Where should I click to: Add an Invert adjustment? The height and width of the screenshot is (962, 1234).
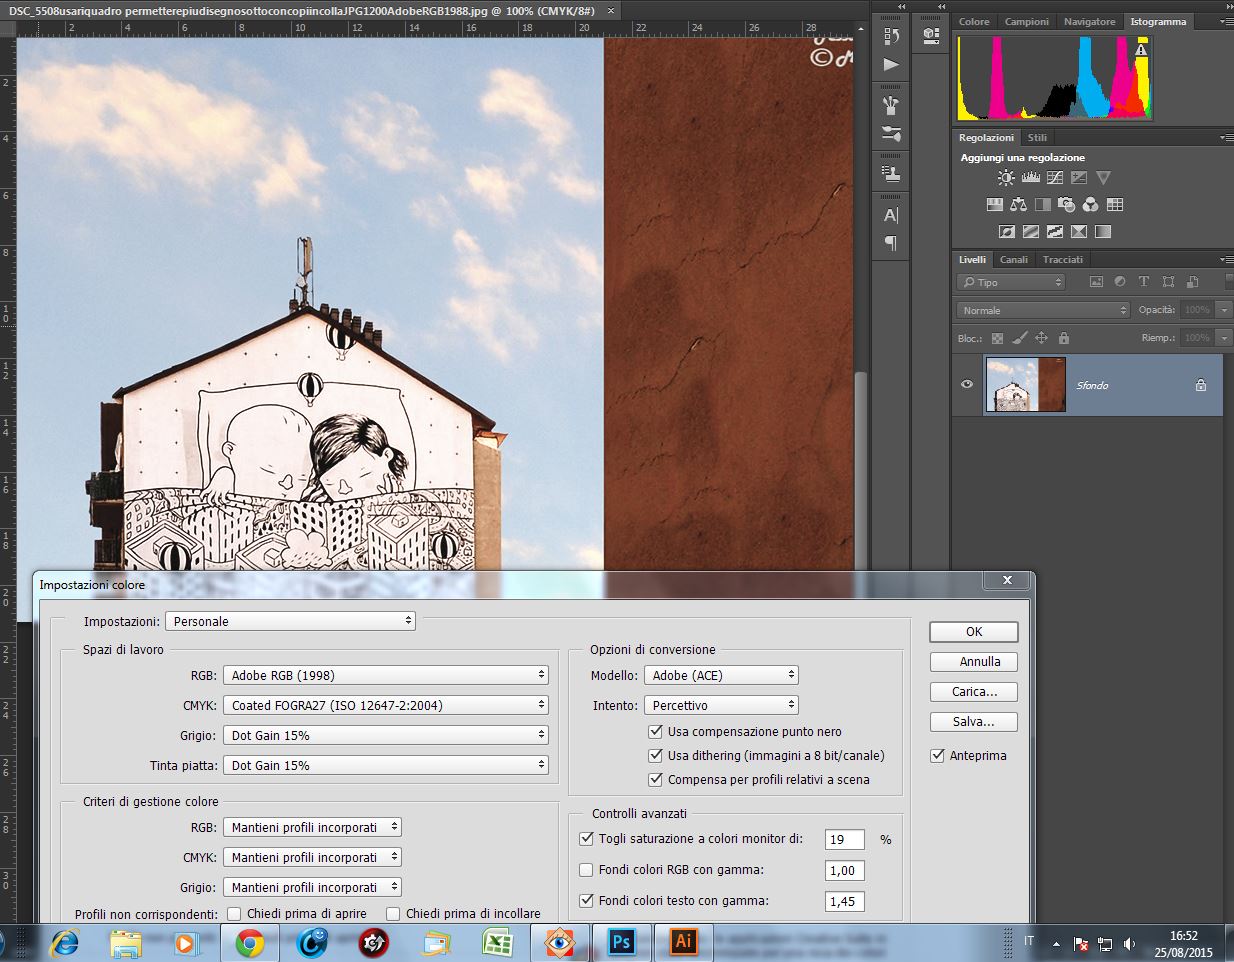point(1007,232)
